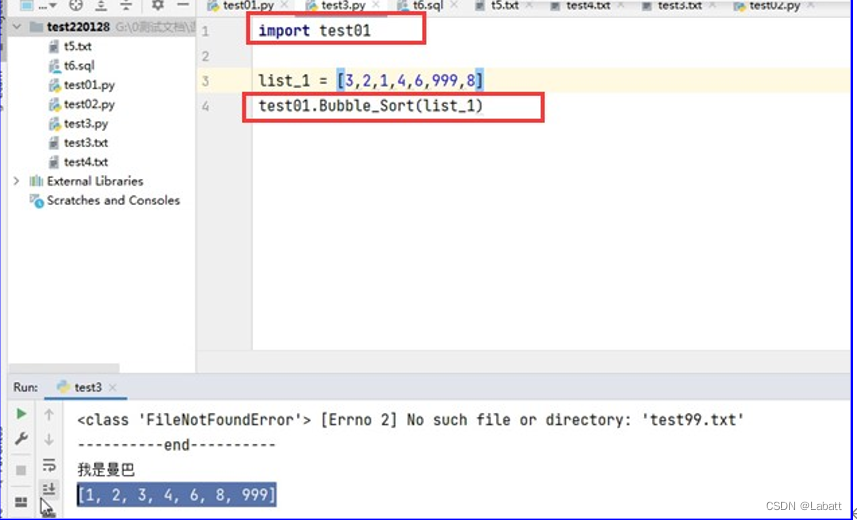The height and width of the screenshot is (520, 857).
Task: Click the down arrow in Run toolbar
Action: click(x=49, y=439)
